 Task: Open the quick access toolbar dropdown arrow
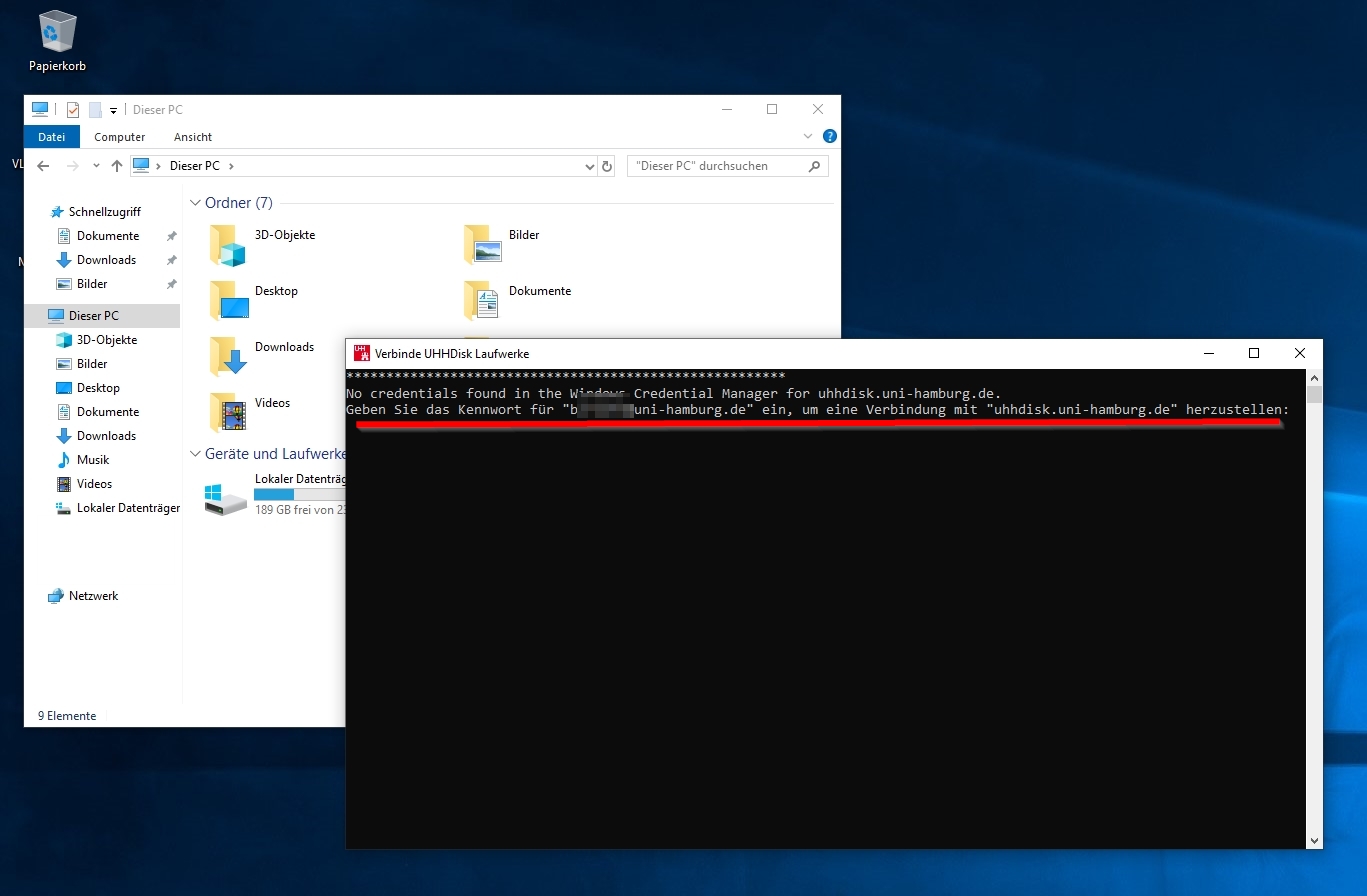(x=114, y=110)
